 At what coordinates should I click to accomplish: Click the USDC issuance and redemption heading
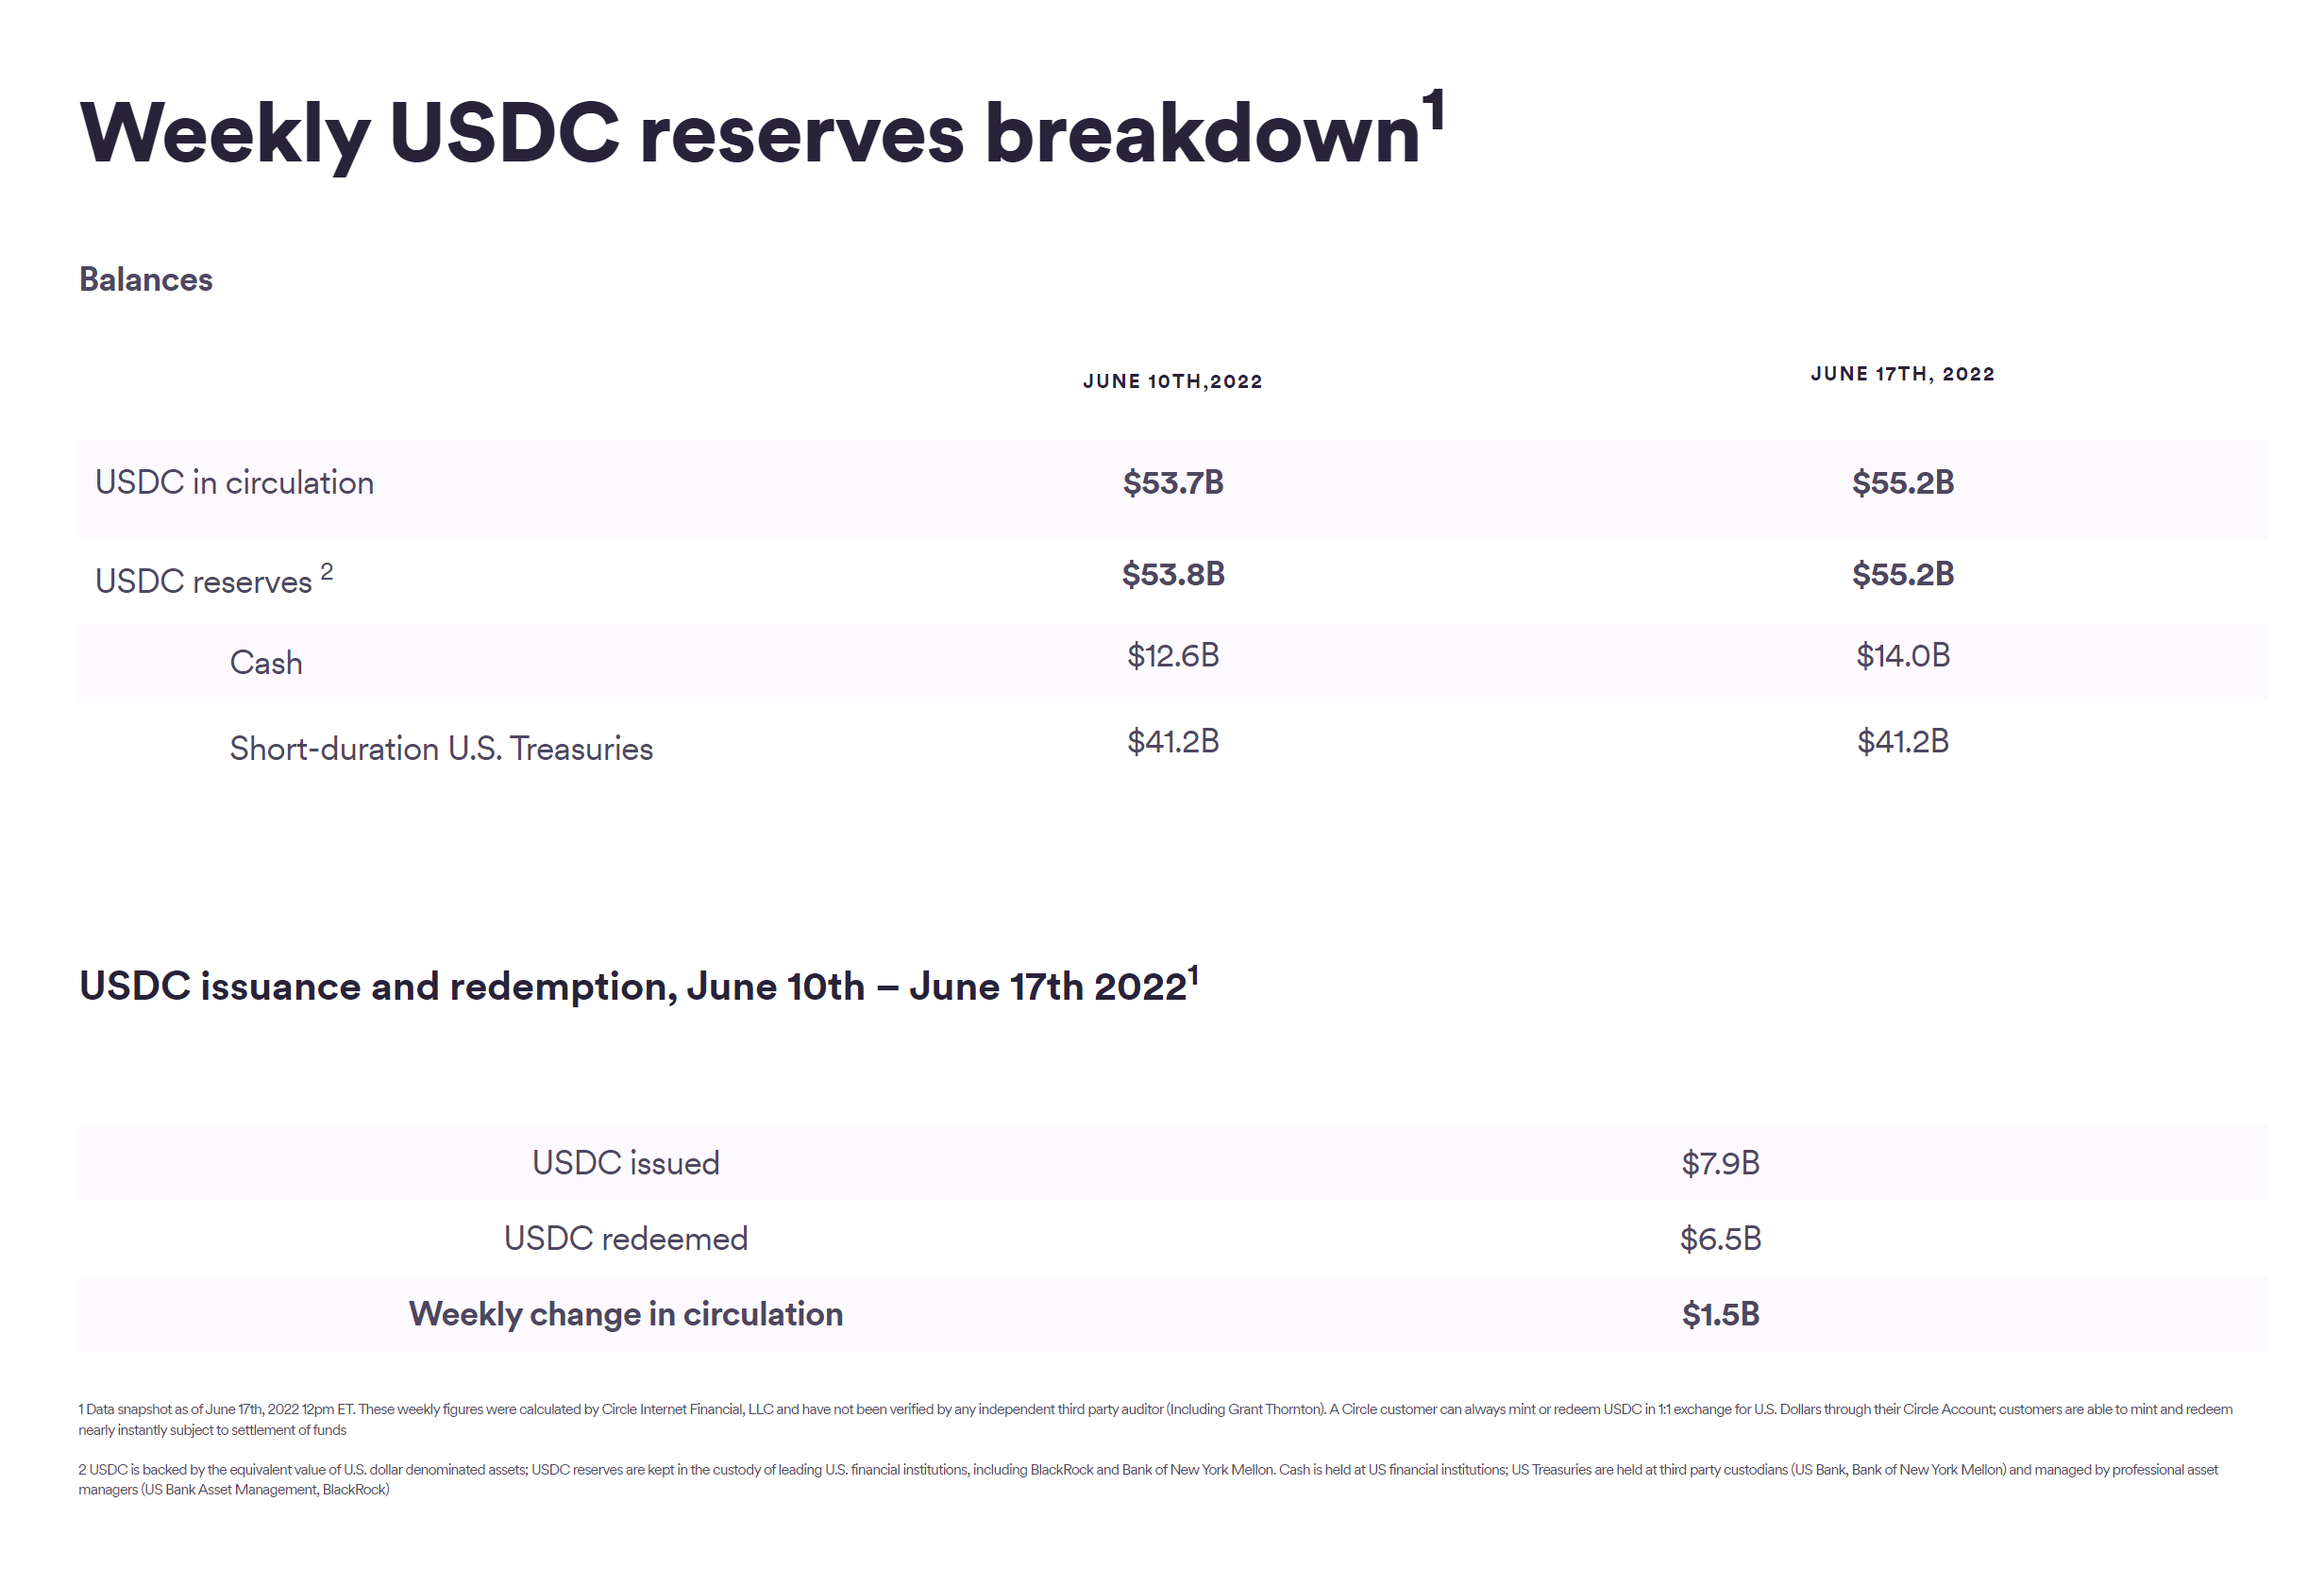tap(639, 986)
